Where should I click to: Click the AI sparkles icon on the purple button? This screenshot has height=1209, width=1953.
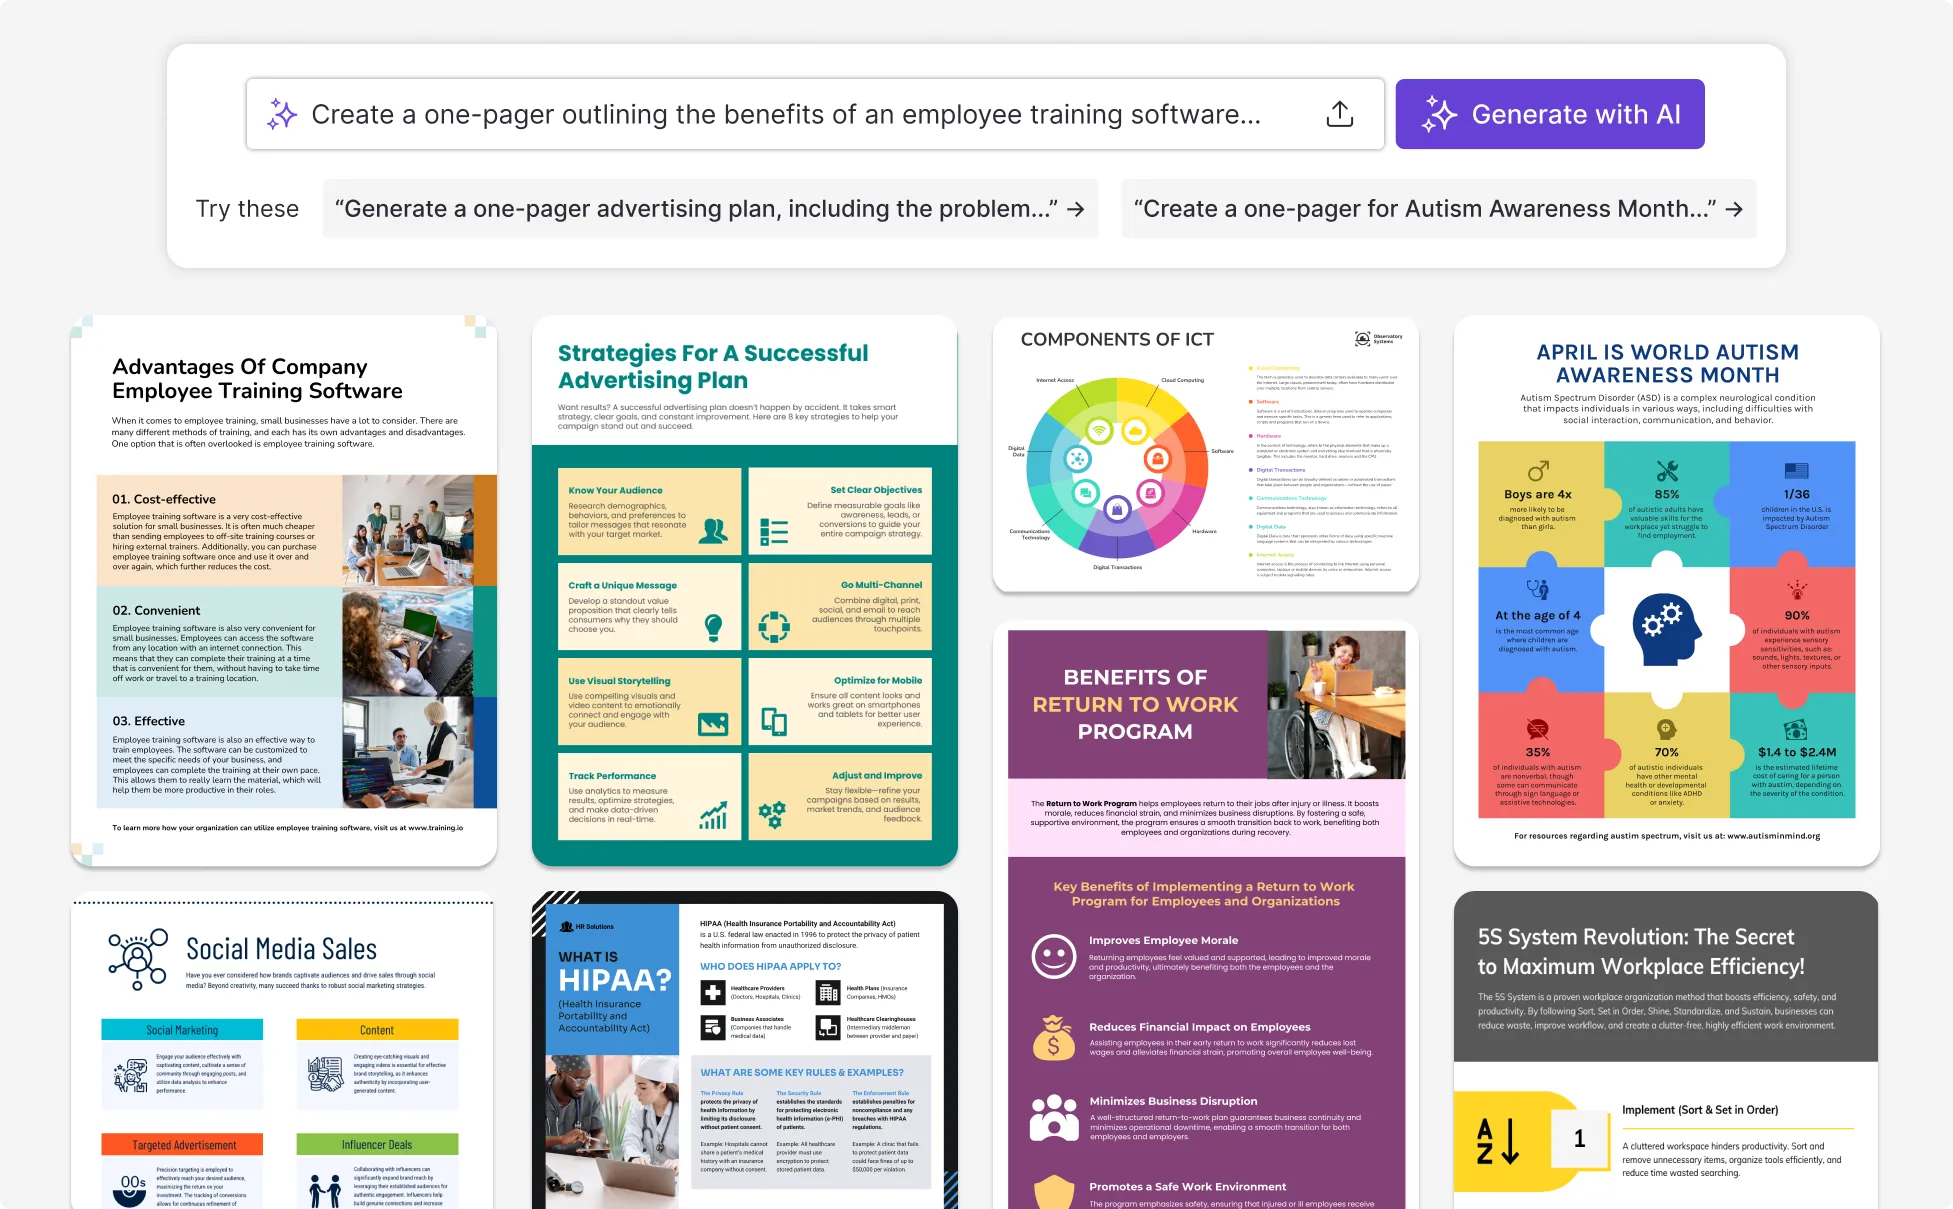coord(1438,114)
